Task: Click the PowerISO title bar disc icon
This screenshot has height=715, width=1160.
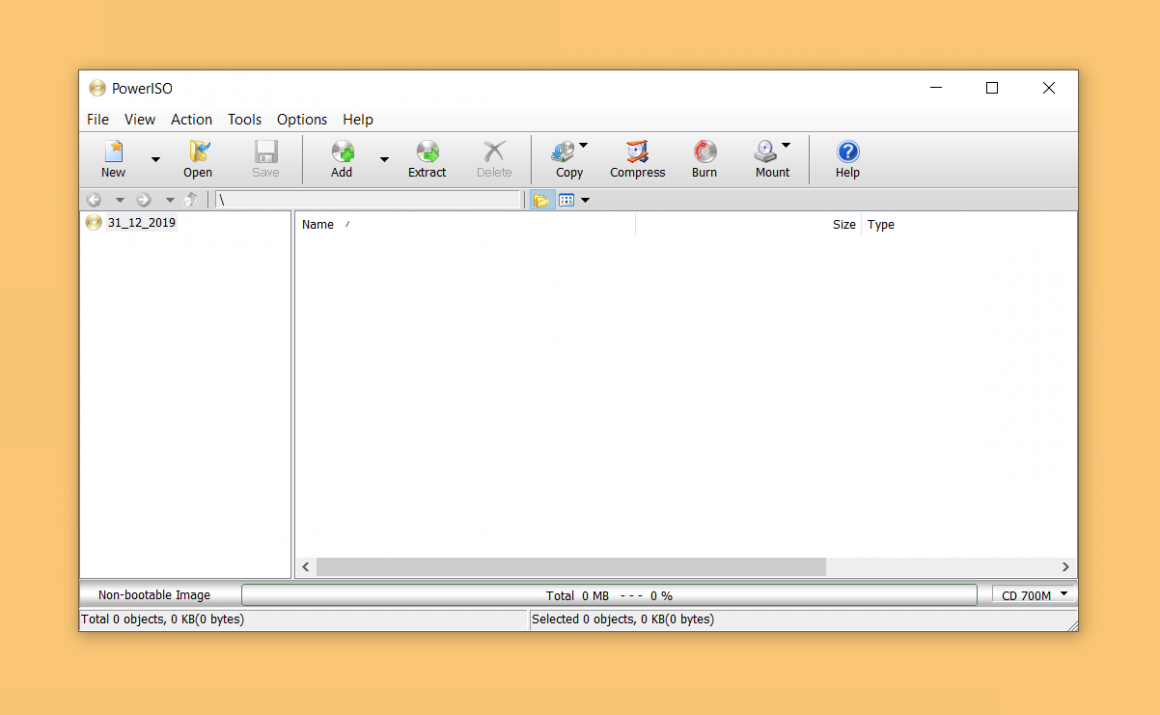Action: point(97,88)
